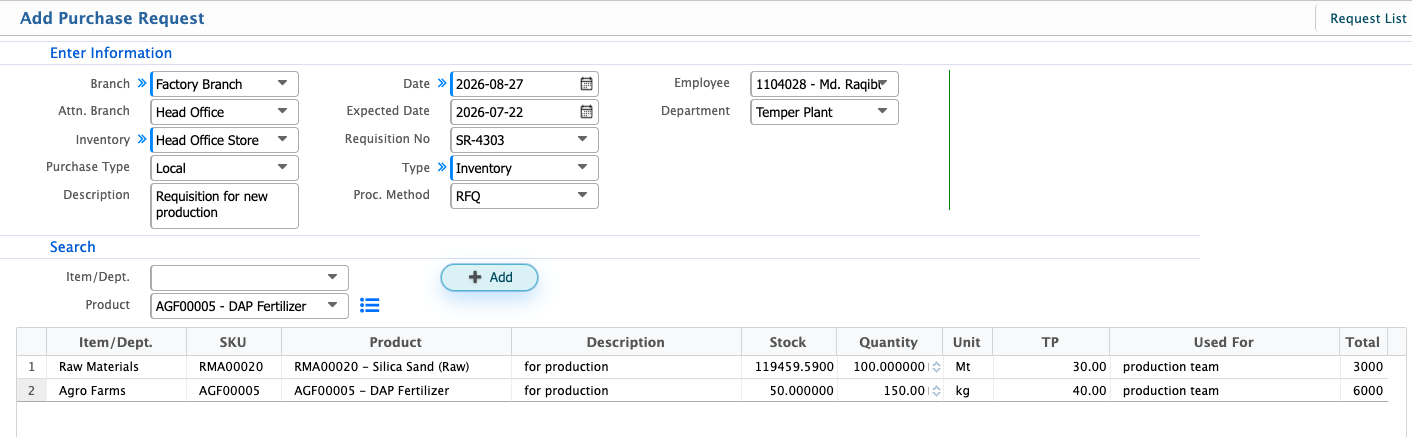Click the RMA00020 SKU cell
The image size is (1412, 437).
coord(233,367)
